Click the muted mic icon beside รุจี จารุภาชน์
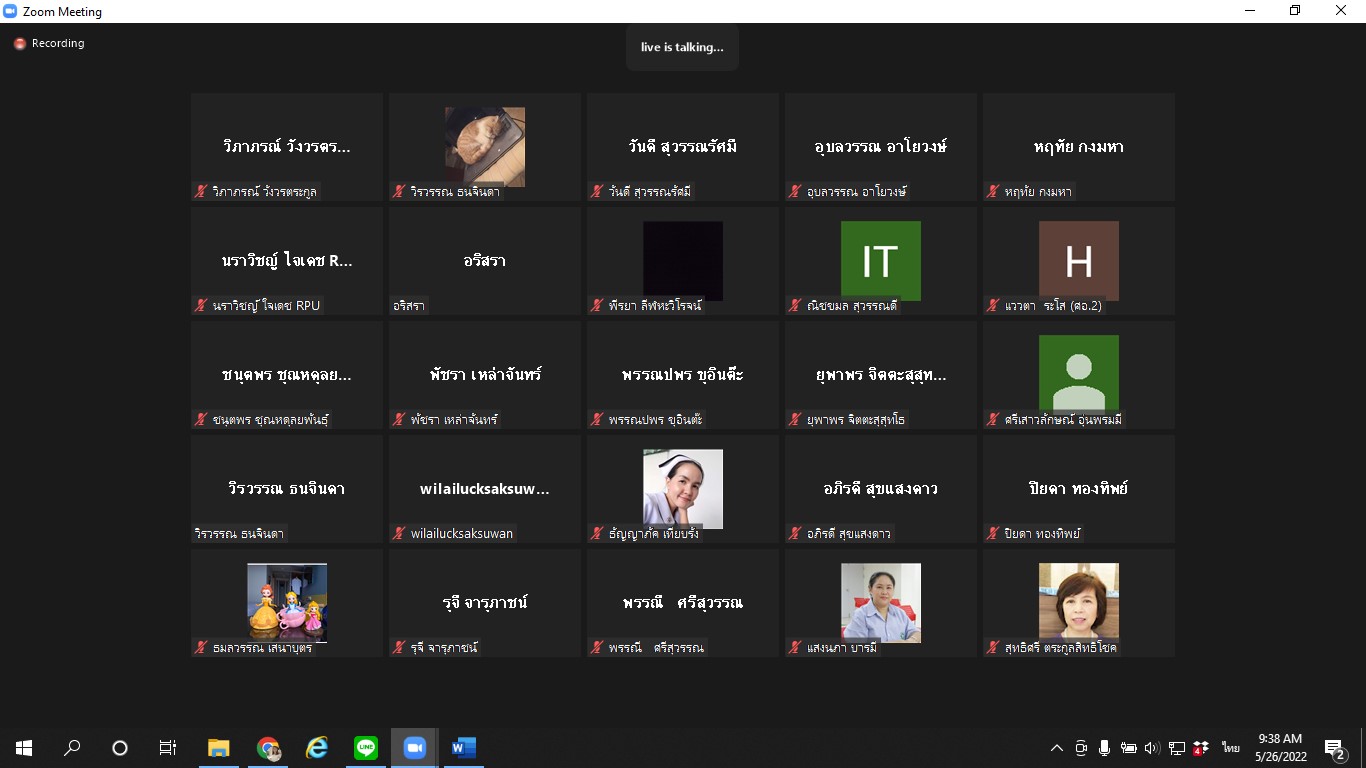Viewport: 1366px width, 768px height. (x=400, y=648)
